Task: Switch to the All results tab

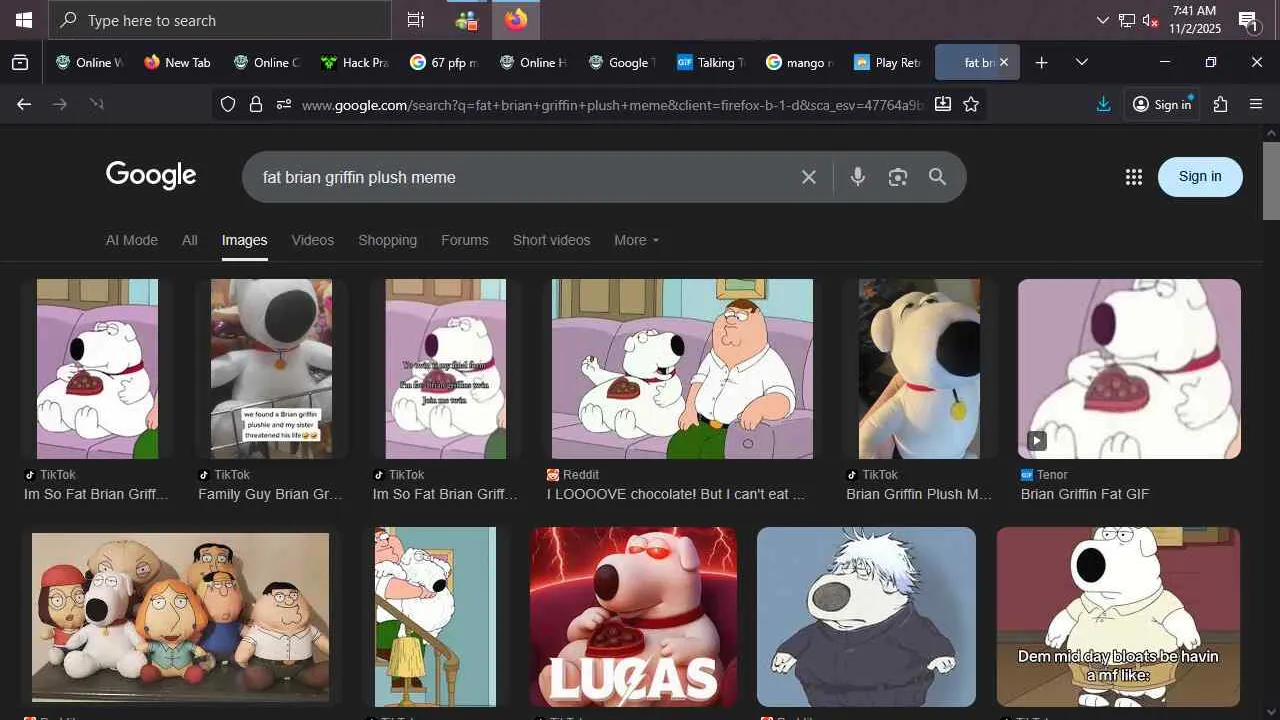Action: (190, 240)
